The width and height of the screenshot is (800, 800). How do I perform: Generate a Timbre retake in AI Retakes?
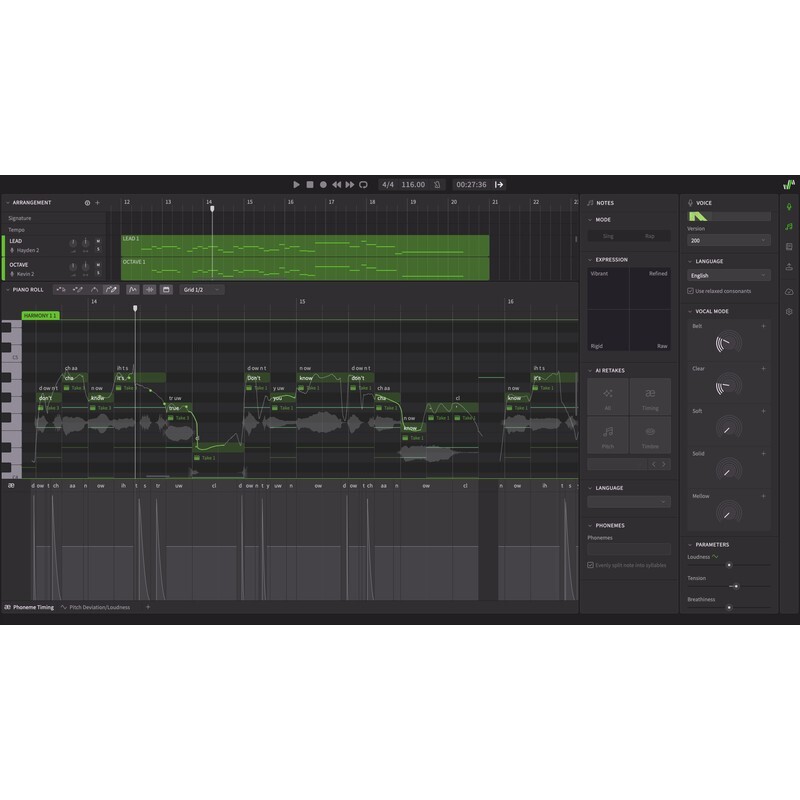[x=649, y=436]
